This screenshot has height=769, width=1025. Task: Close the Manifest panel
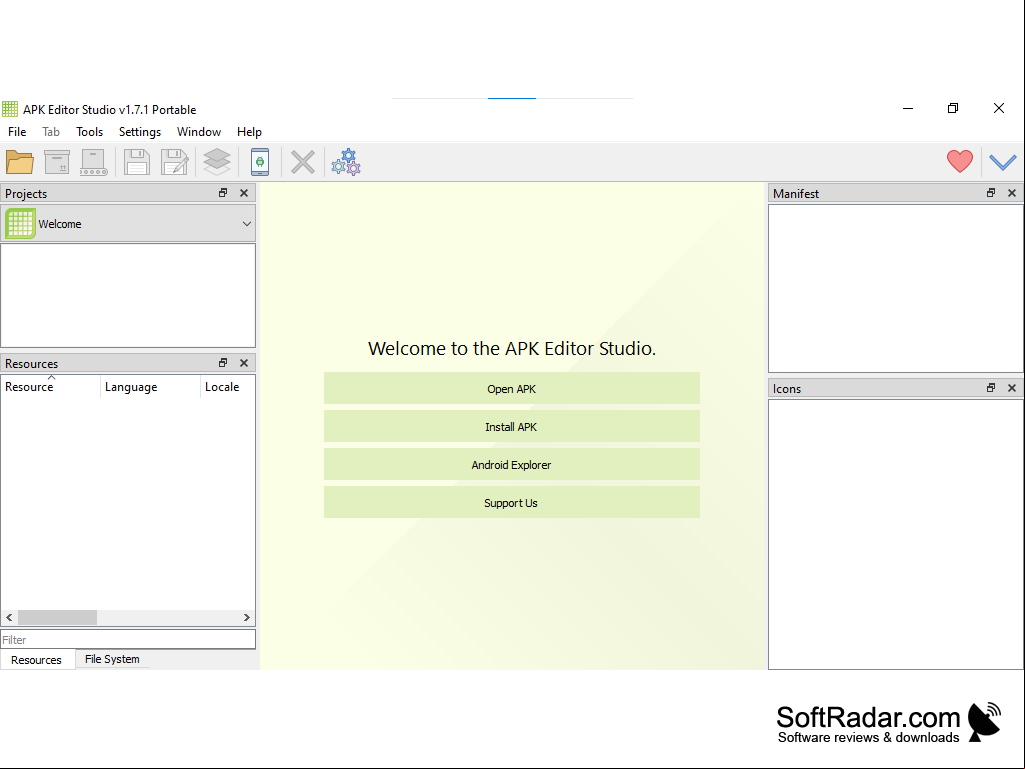(1012, 193)
